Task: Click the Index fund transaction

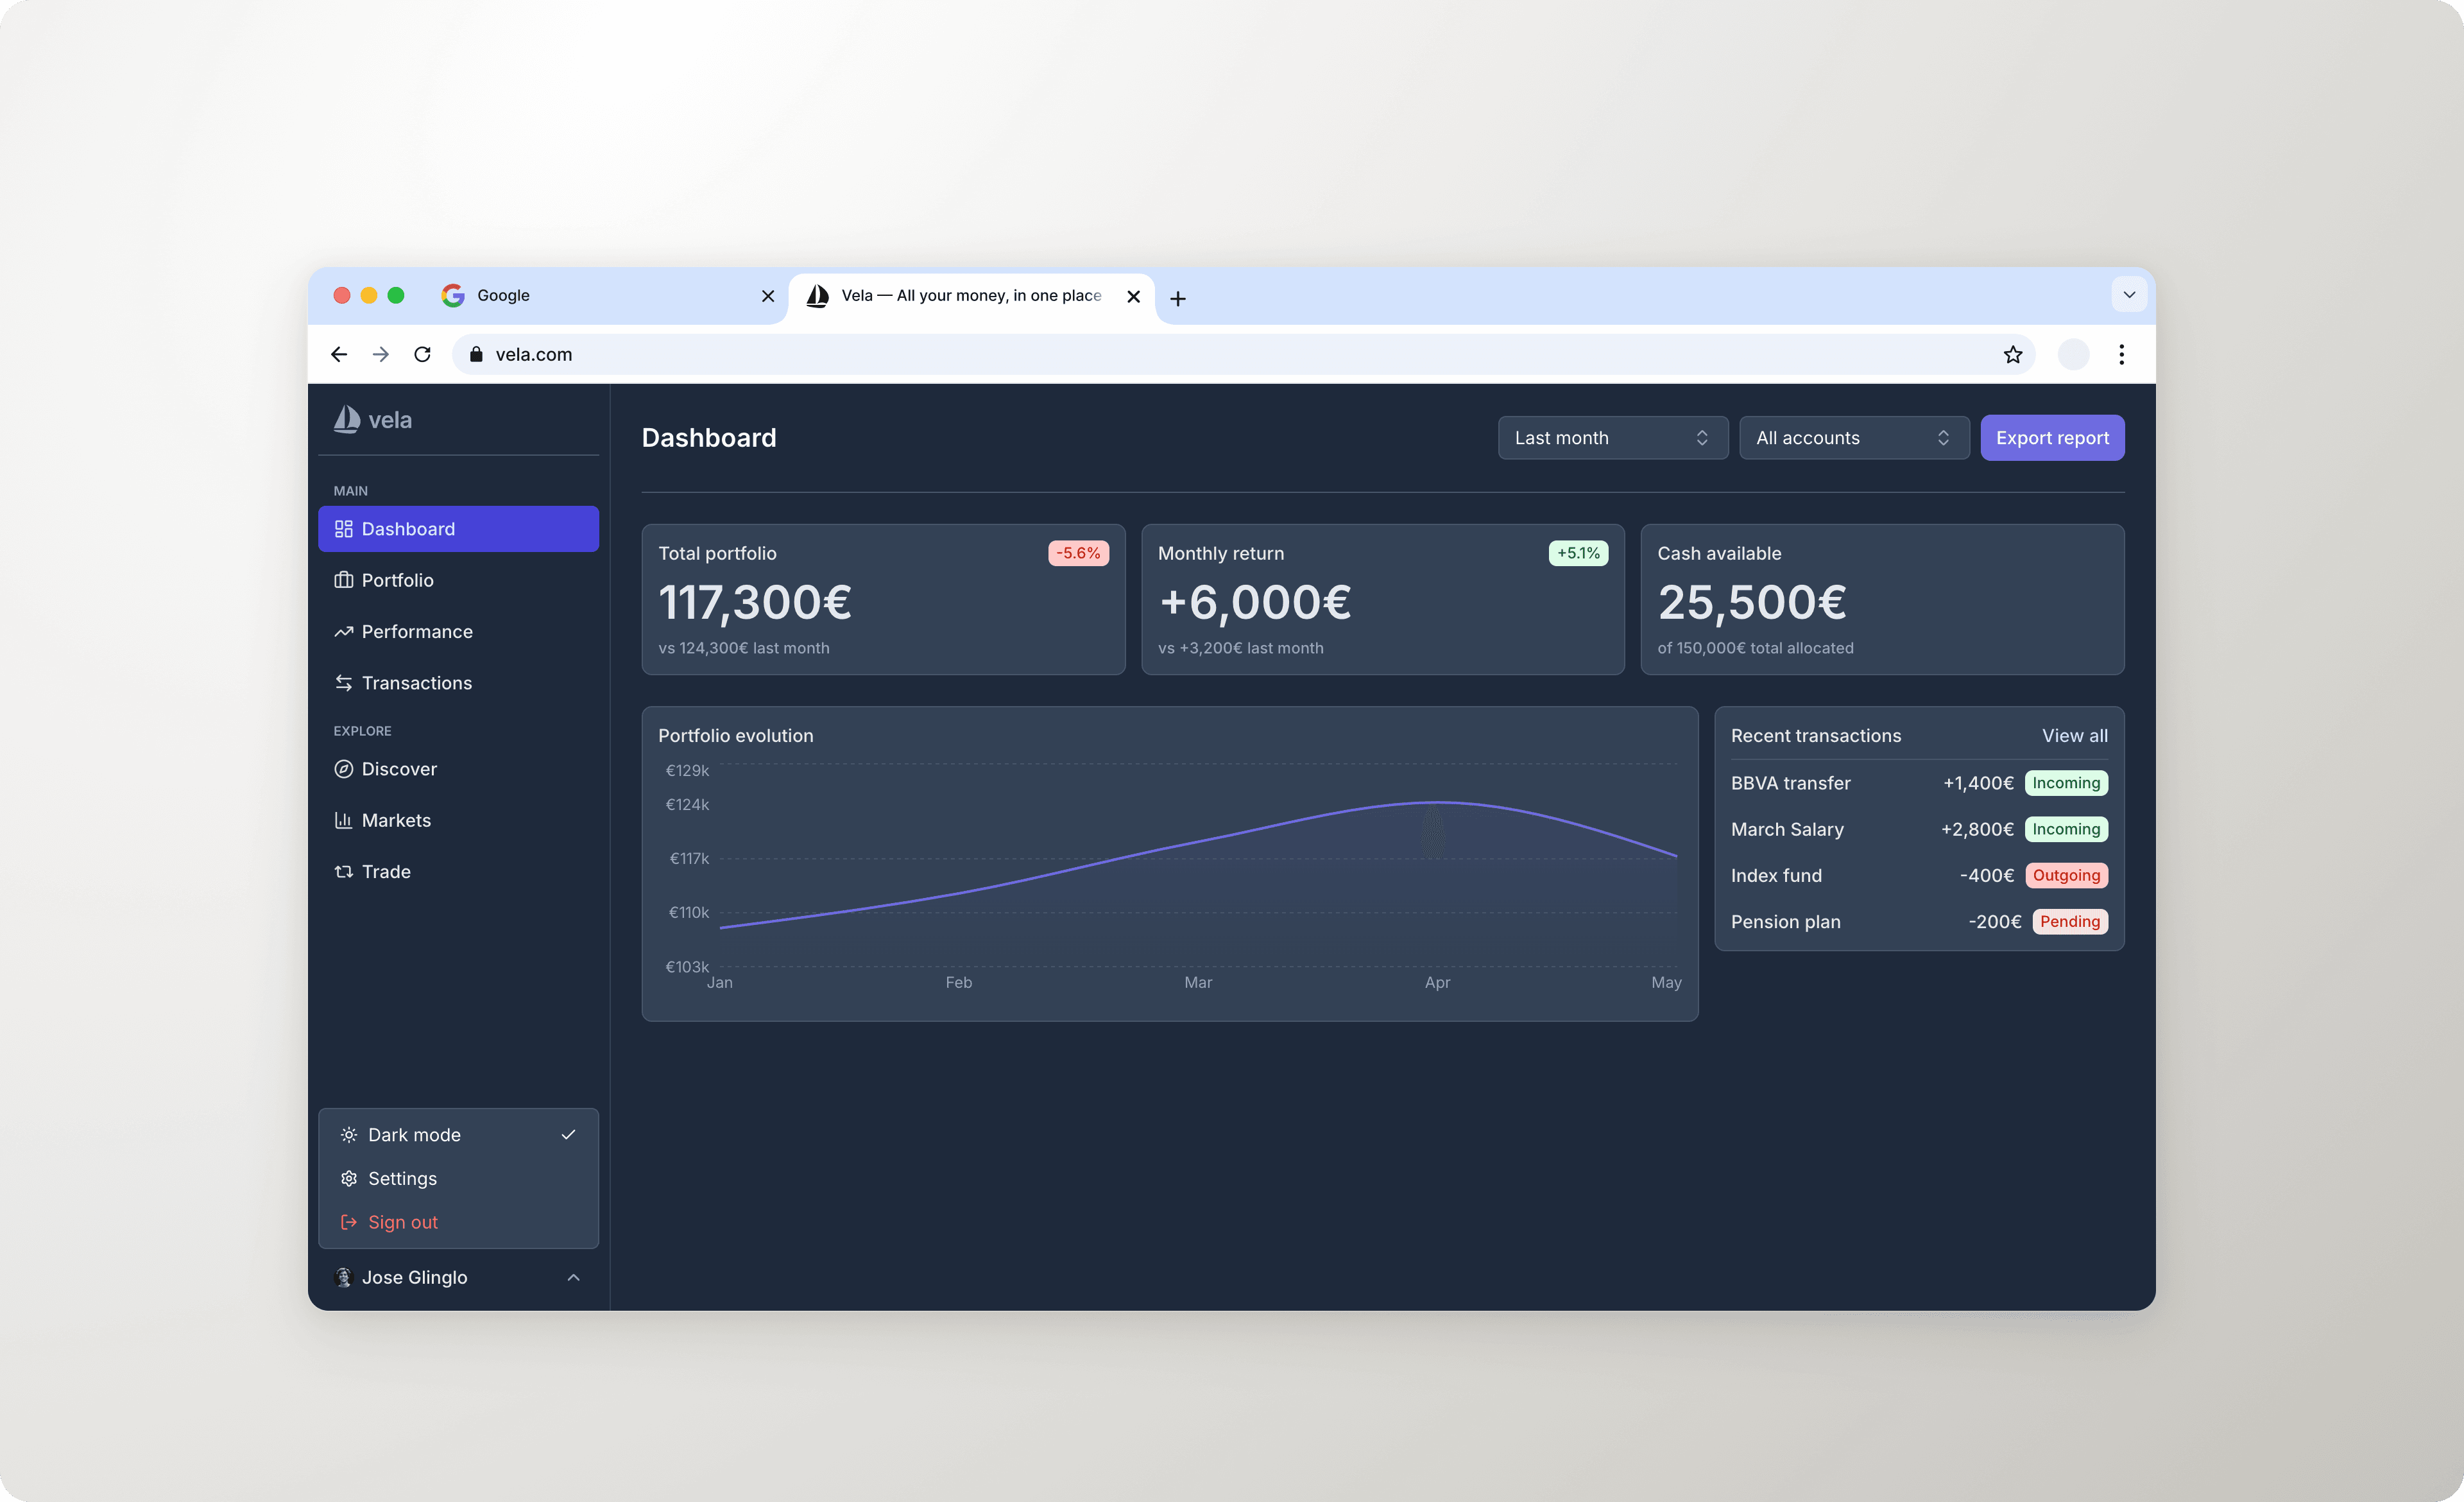Action: point(1919,875)
